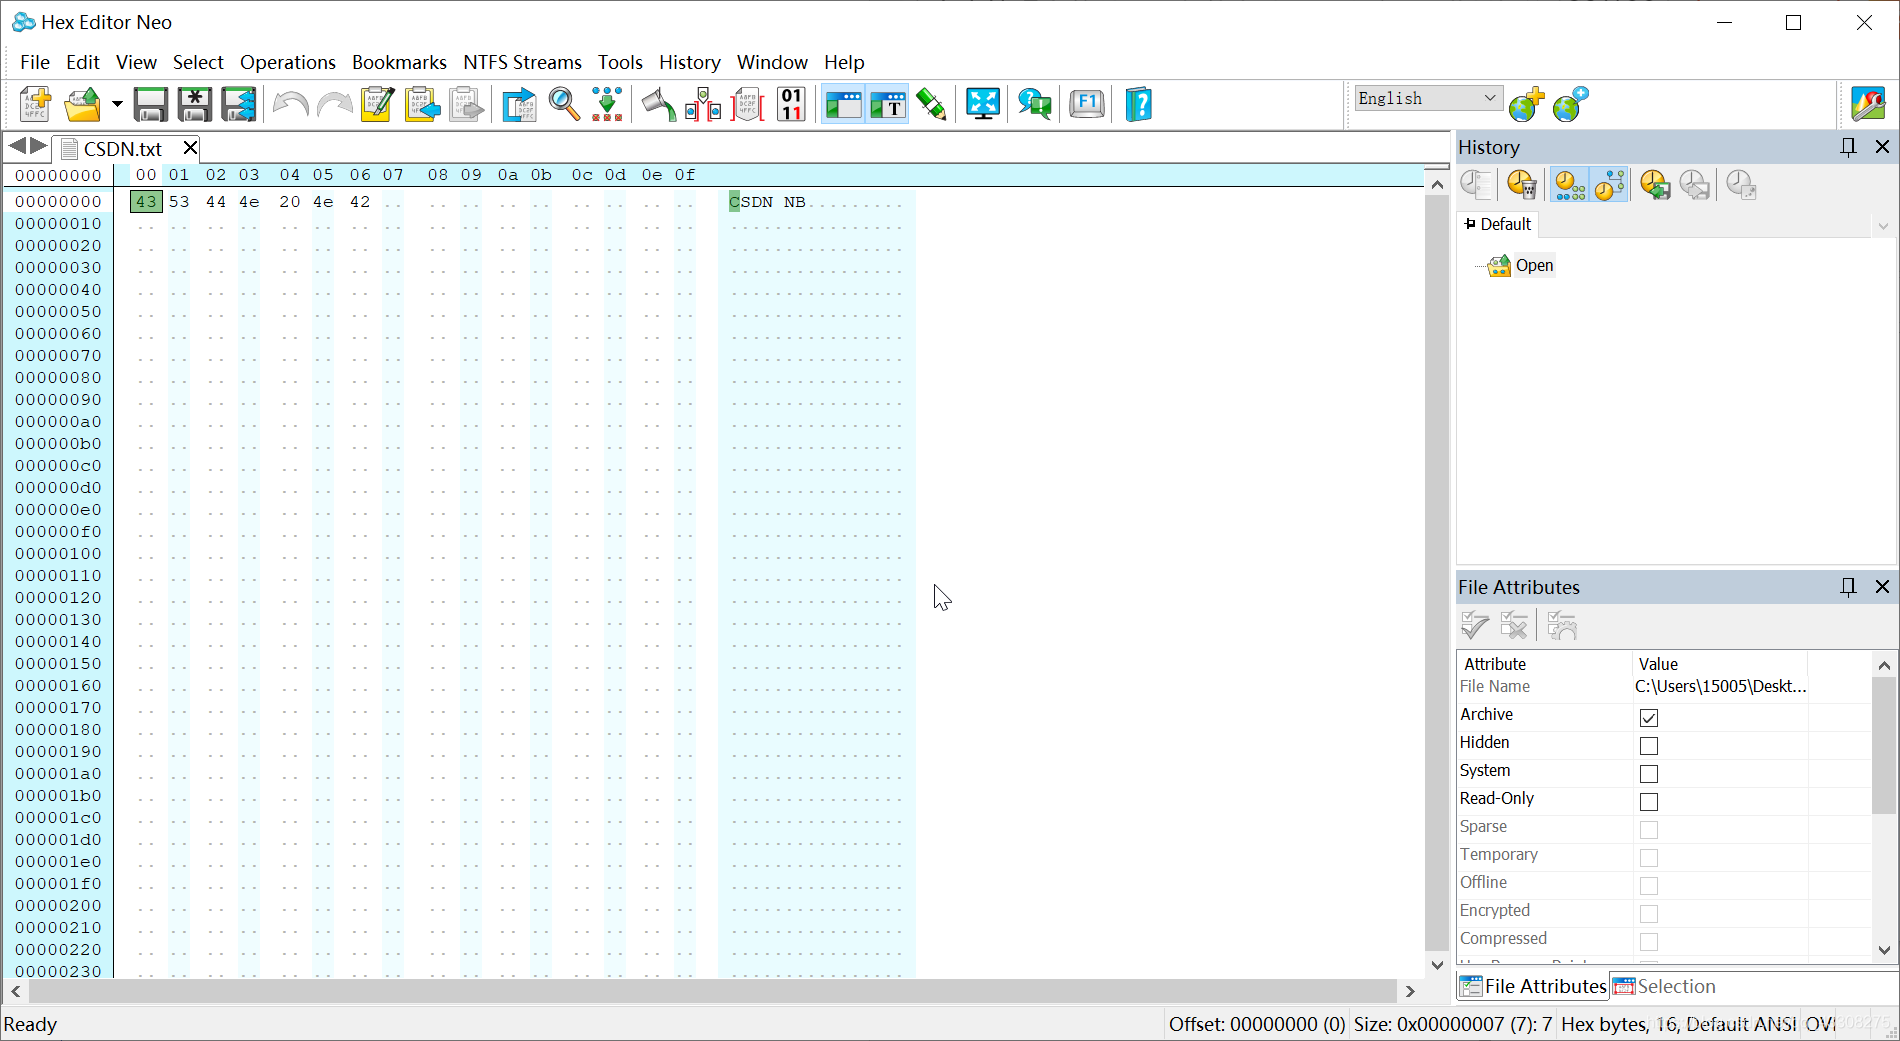The height and width of the screenshot is (1041, 1900).
Task: Click the hex bracket selection icon
Action: pyautogui.click(x=747, y=104)
